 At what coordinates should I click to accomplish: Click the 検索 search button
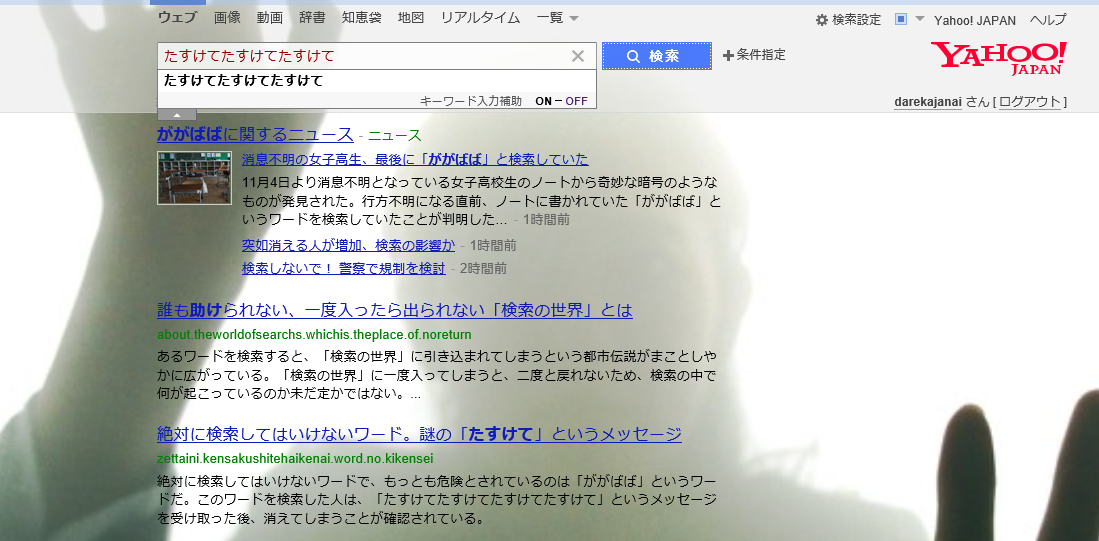656,56
